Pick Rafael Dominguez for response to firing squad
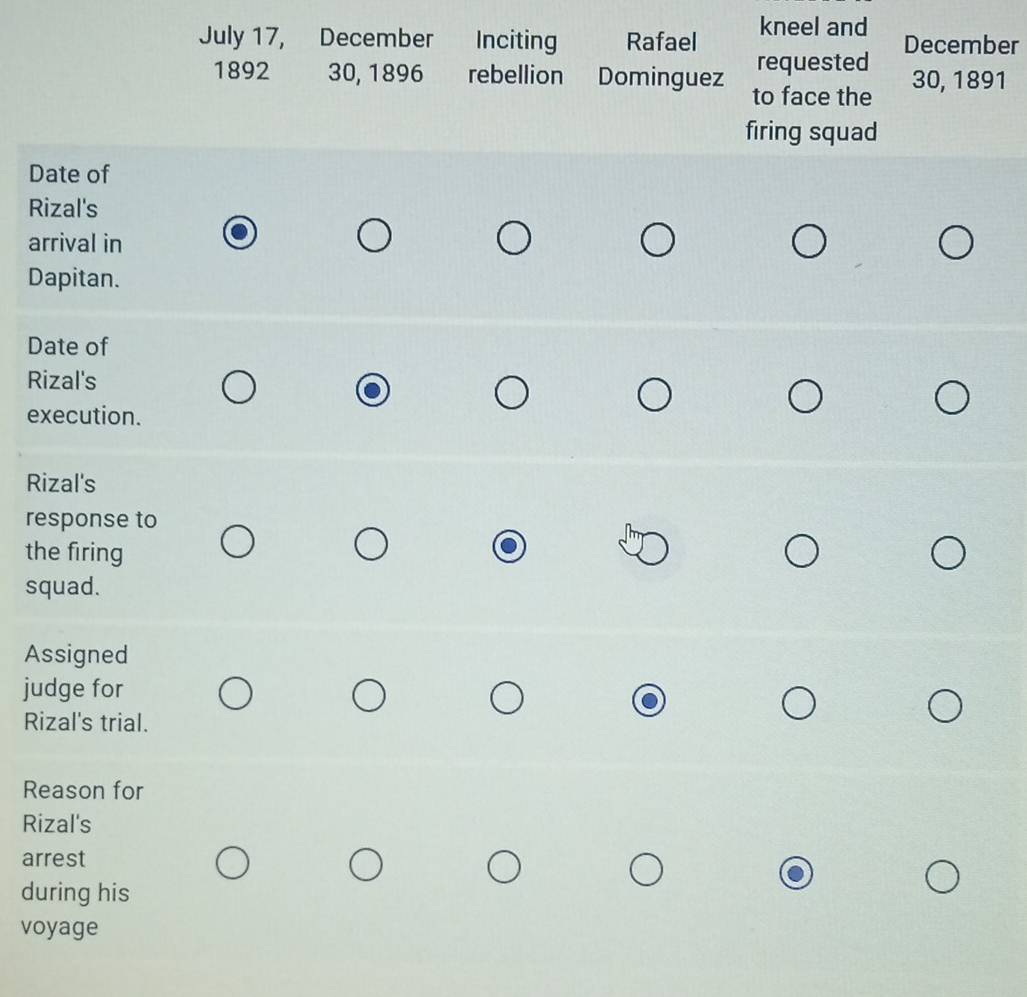This screenshot has width=1027, height=997. click(x=652, y=548)
